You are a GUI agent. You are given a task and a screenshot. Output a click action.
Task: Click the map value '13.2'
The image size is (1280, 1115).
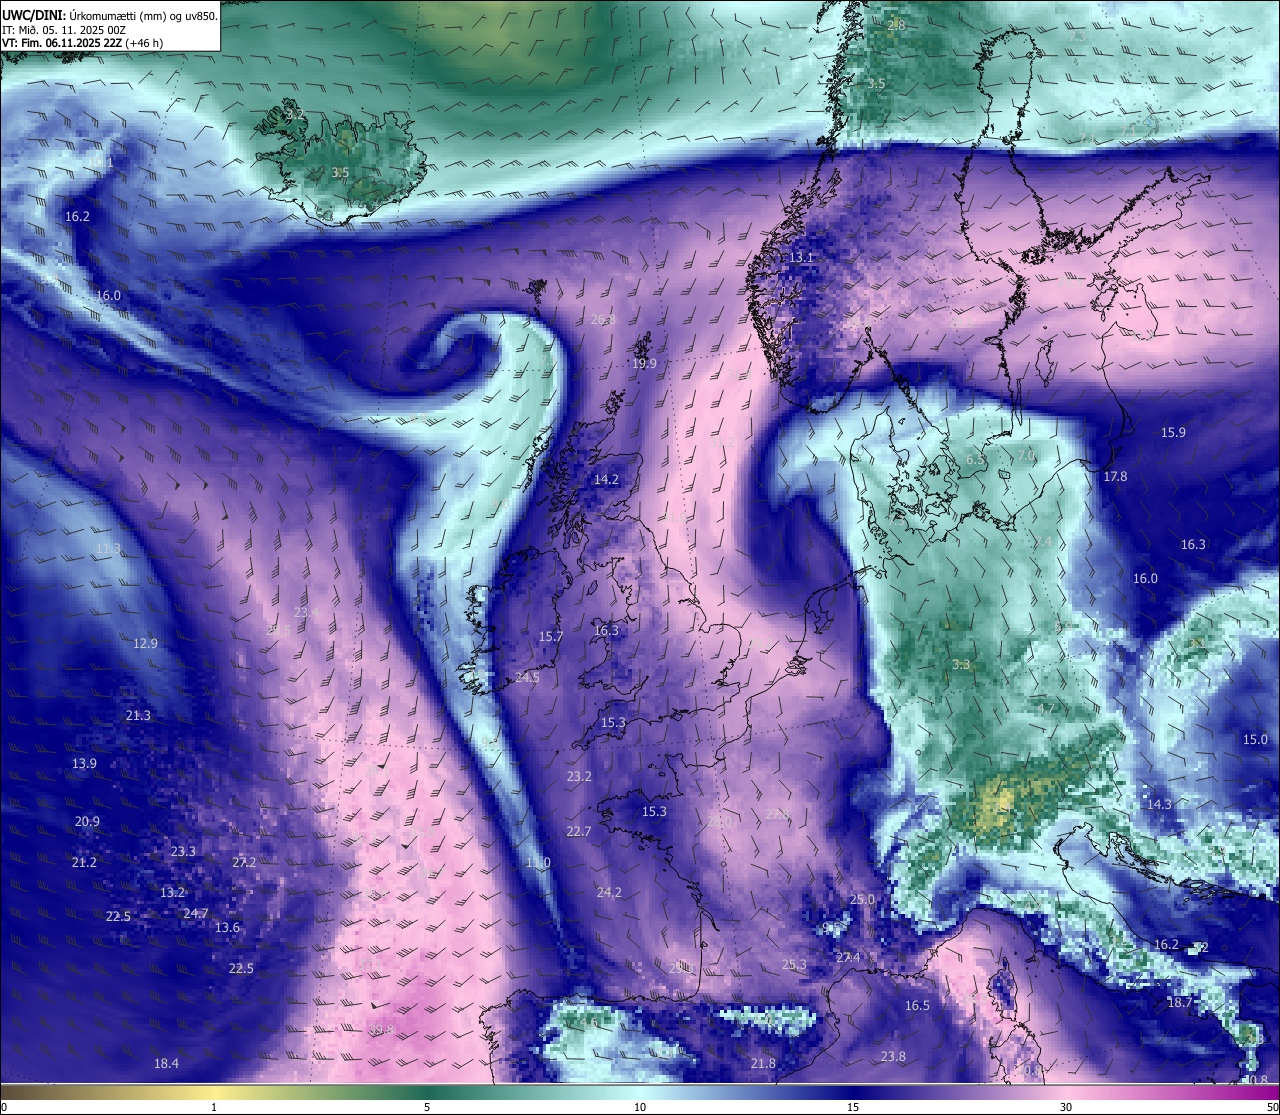[x=172, y=893]
